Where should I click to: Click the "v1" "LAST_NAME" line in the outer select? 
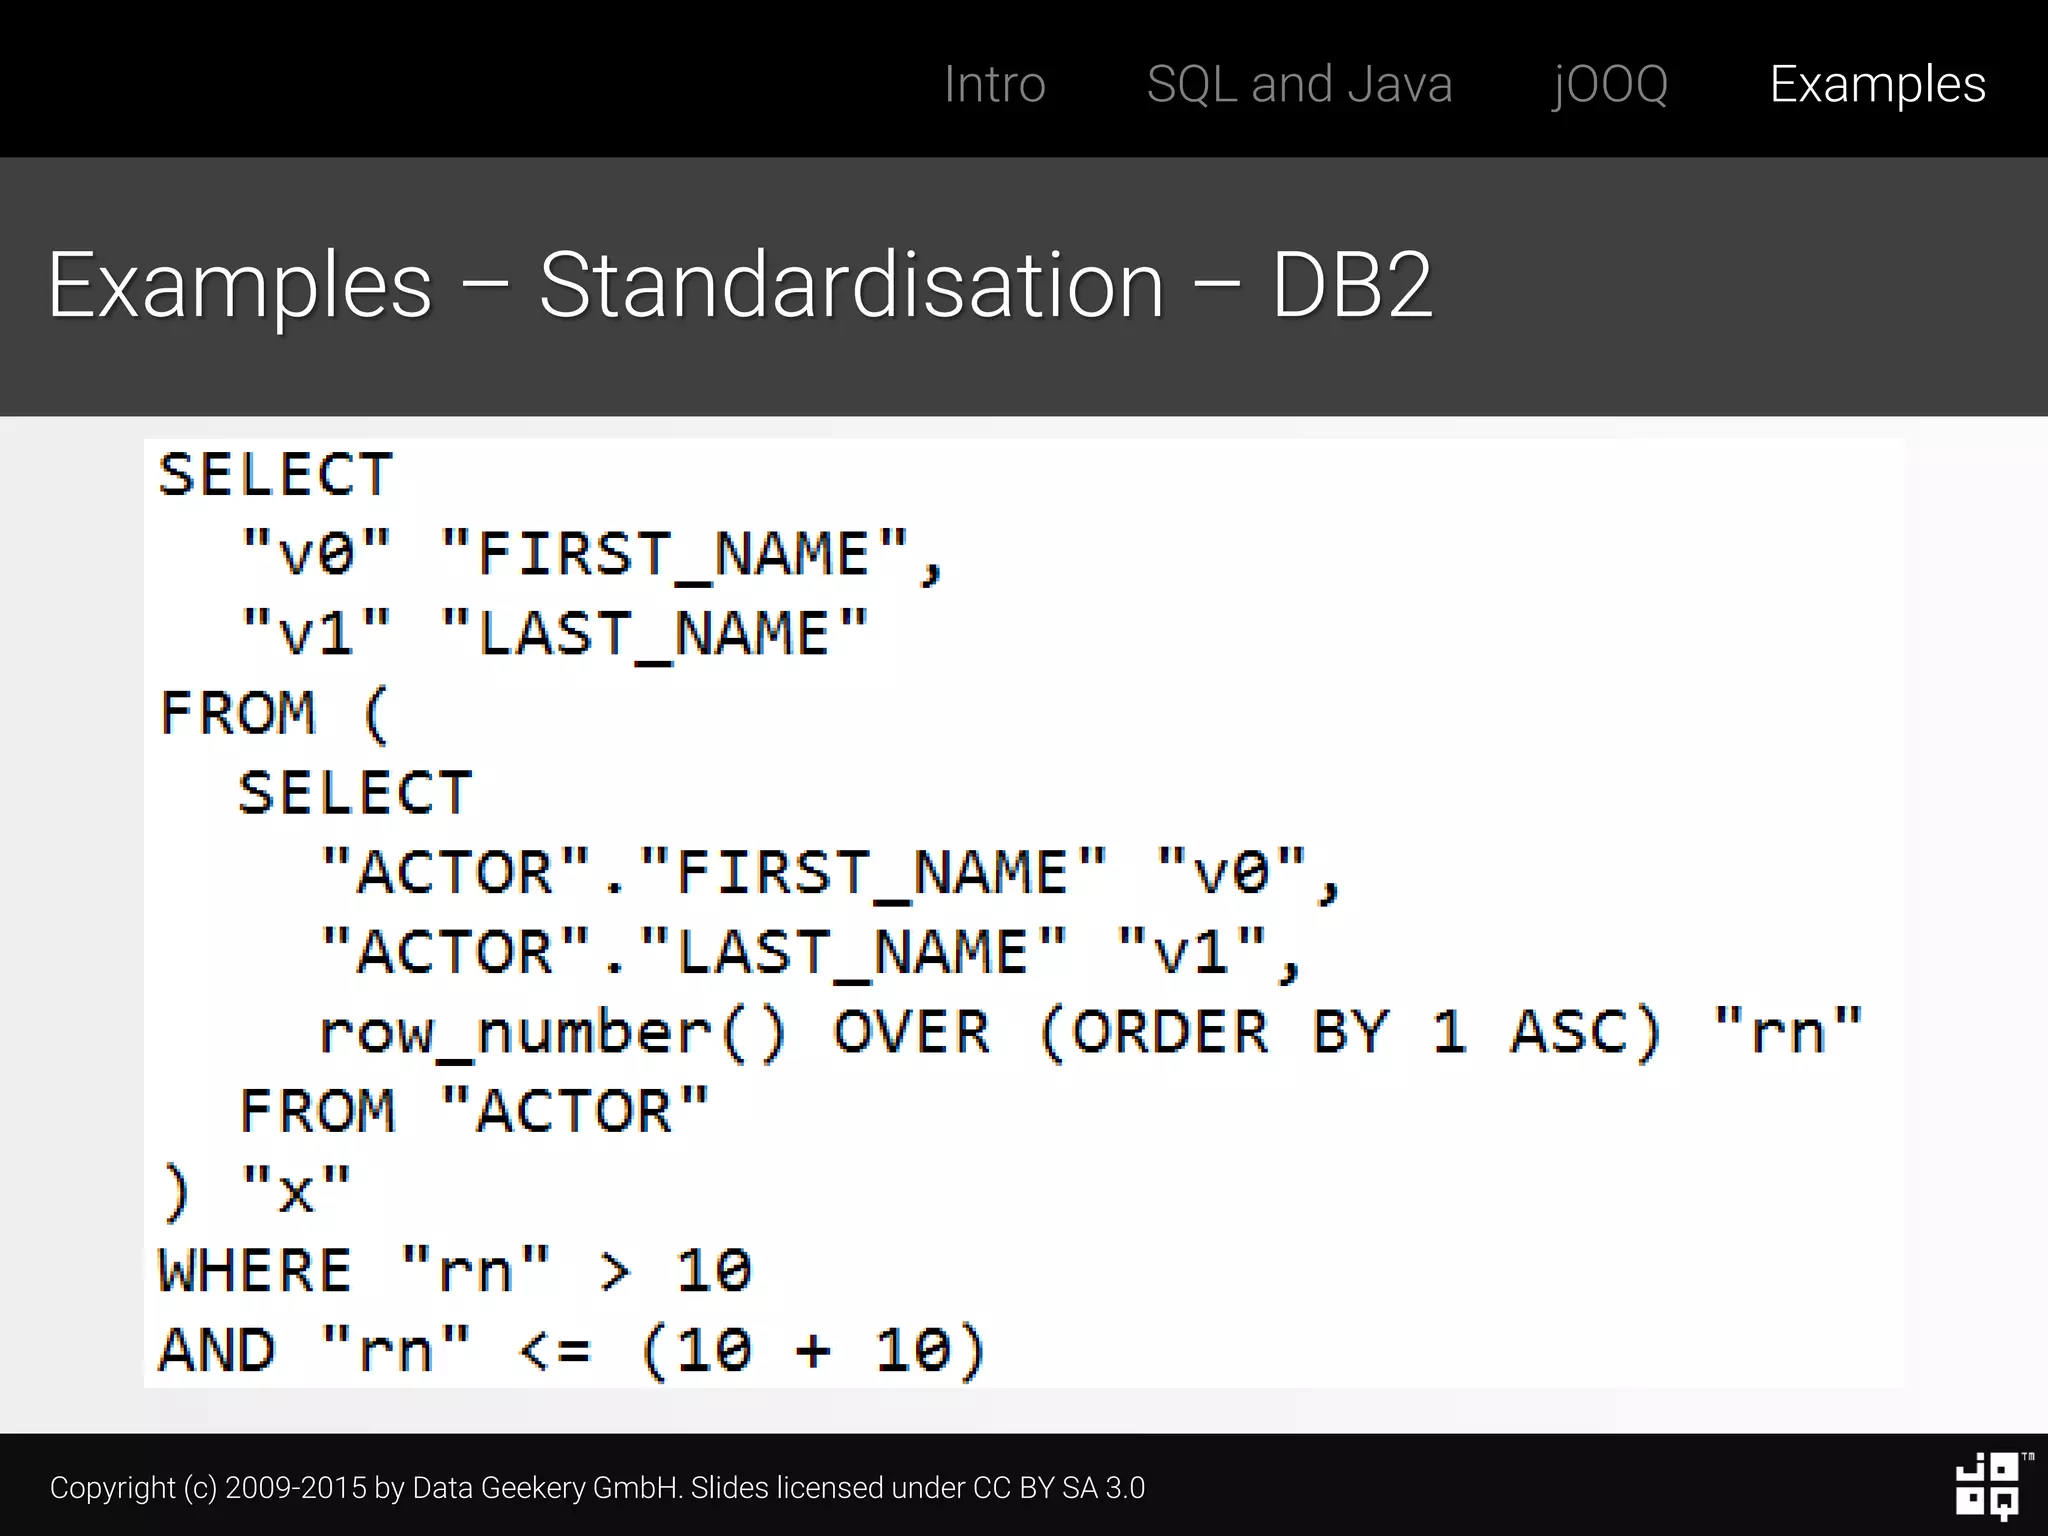pyautogui.click(x=555, y=634)
